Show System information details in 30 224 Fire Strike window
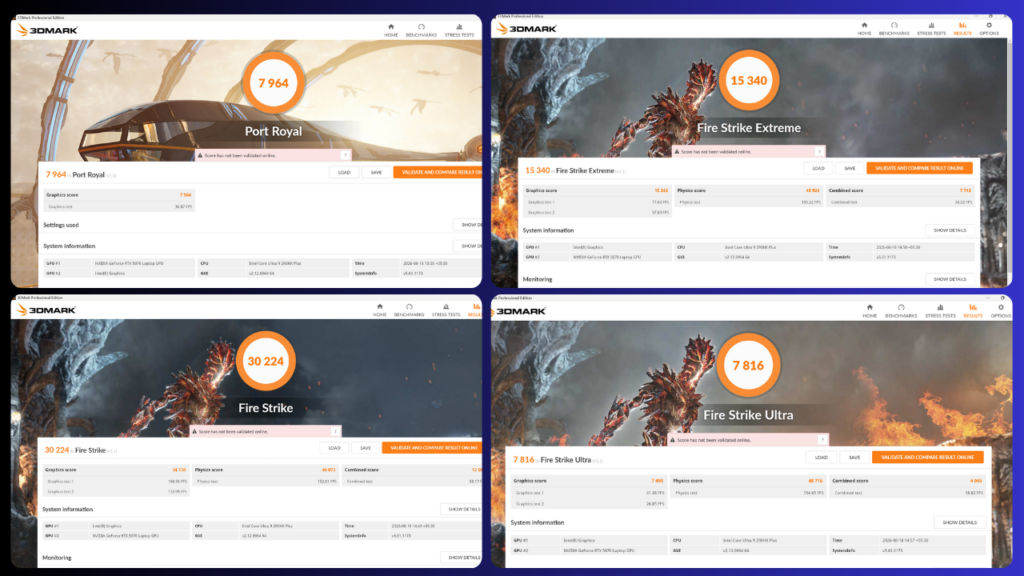The image size is (1024, 576). (462, 509)
